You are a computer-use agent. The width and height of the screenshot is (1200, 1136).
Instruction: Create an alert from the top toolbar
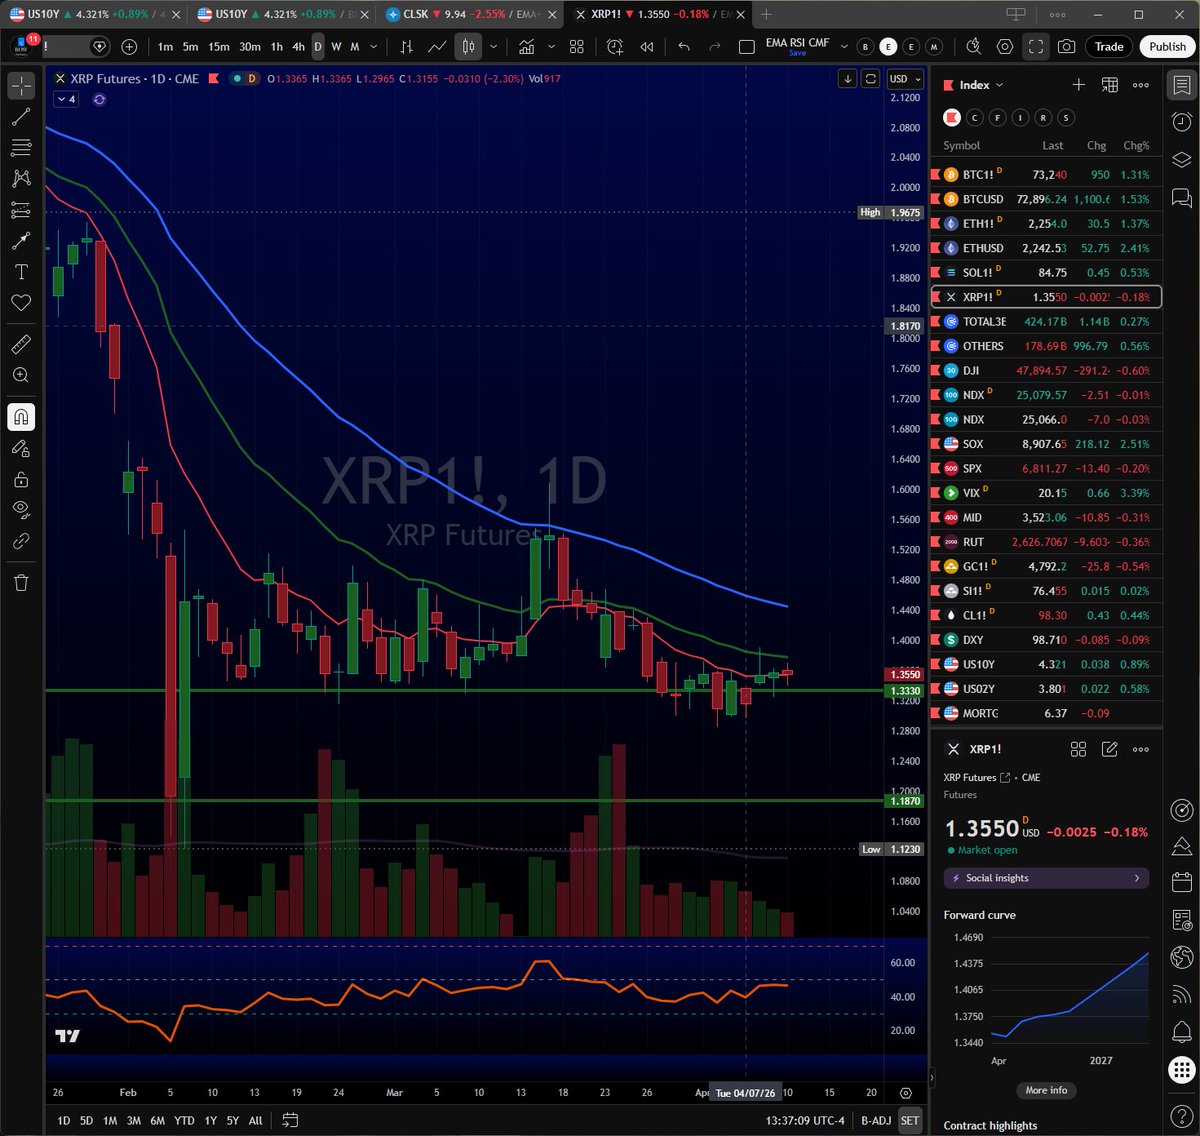pyautogui.click(x=615, y=47)
